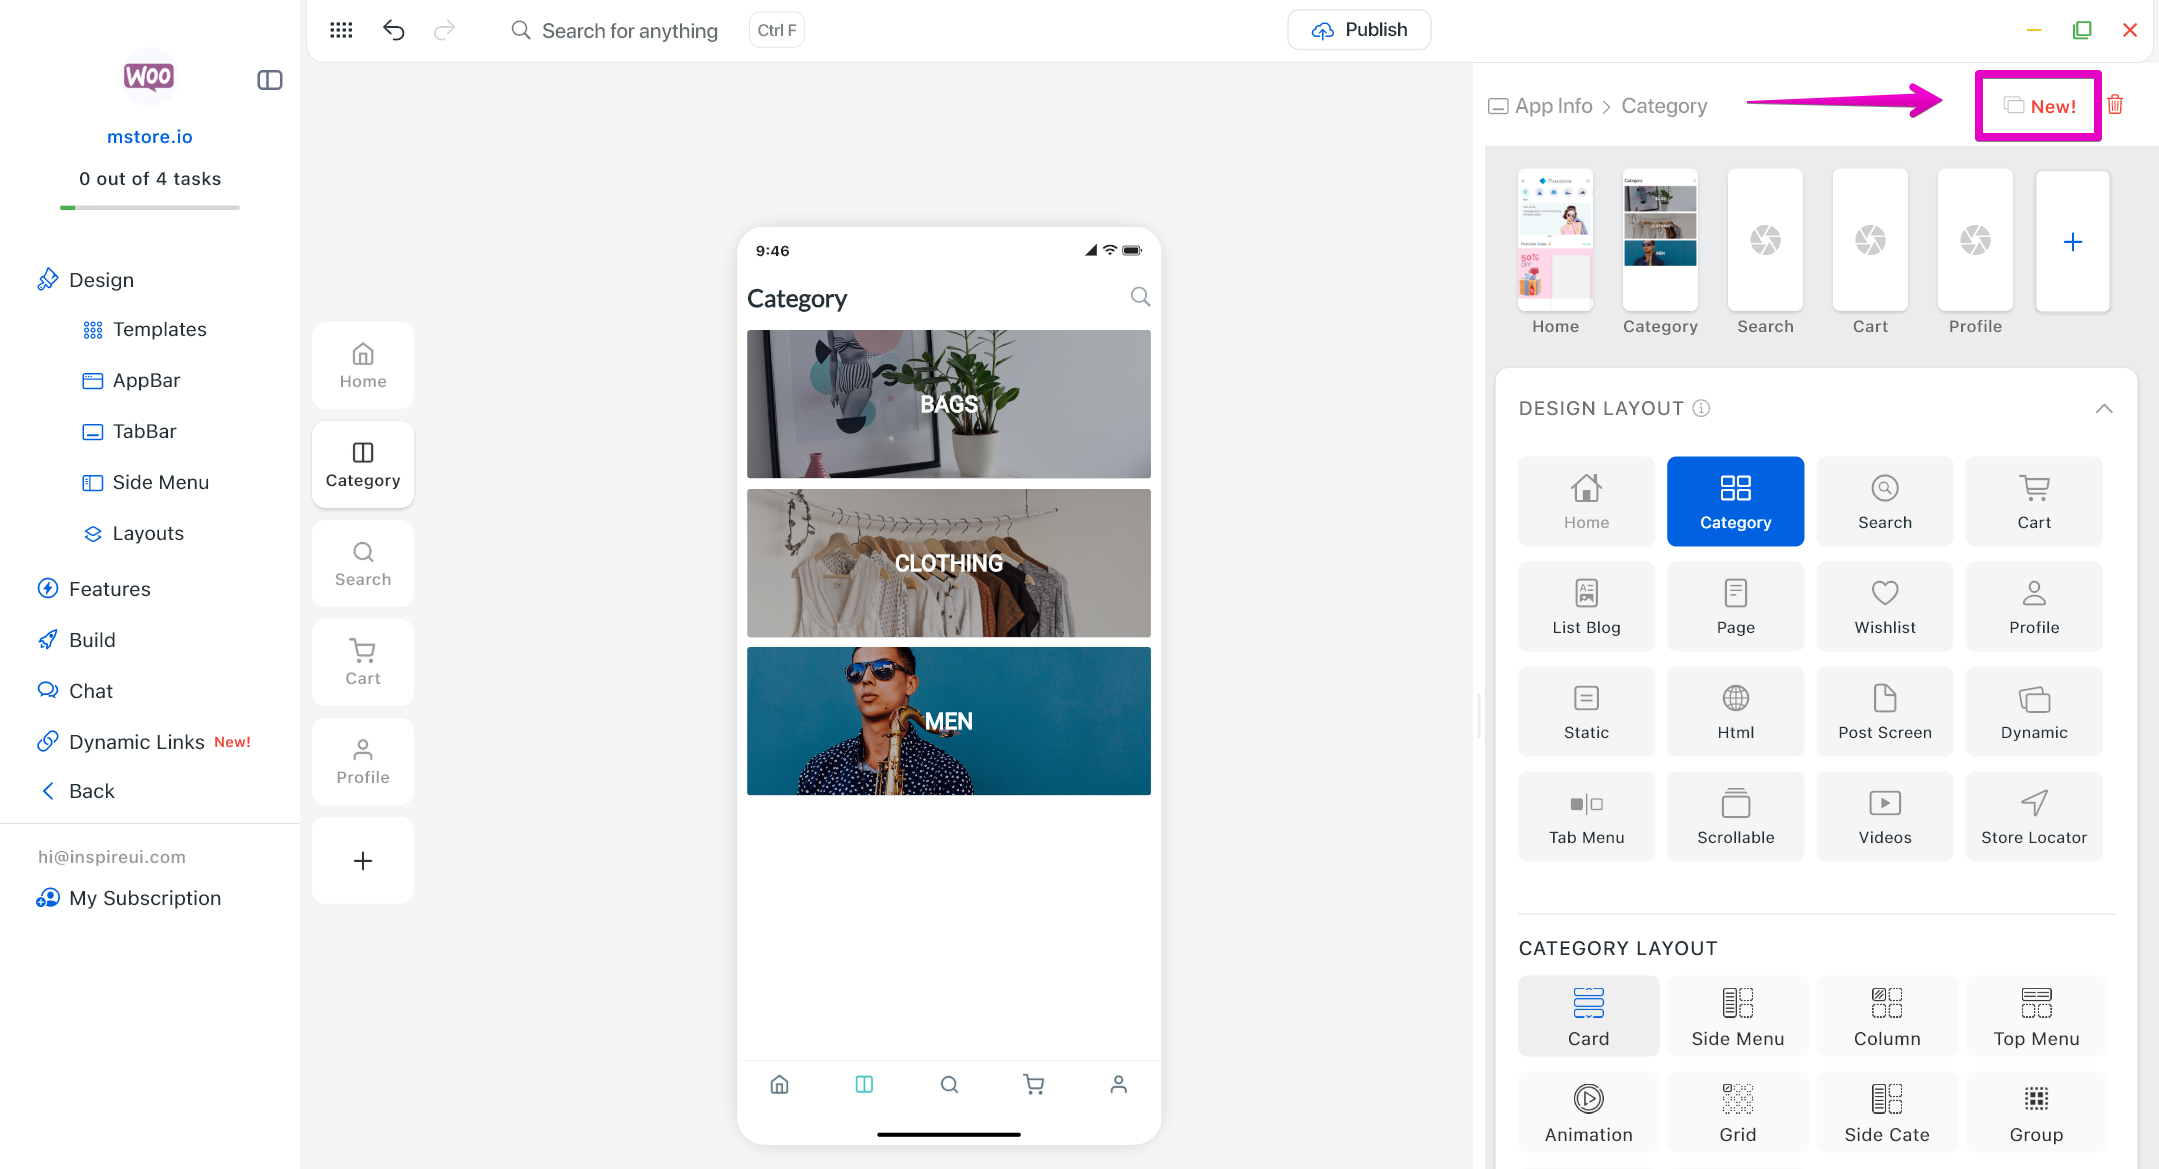Choose the Wishlist design layout
Viewport: 2159px width, 1169px height.
(1884, 606)
